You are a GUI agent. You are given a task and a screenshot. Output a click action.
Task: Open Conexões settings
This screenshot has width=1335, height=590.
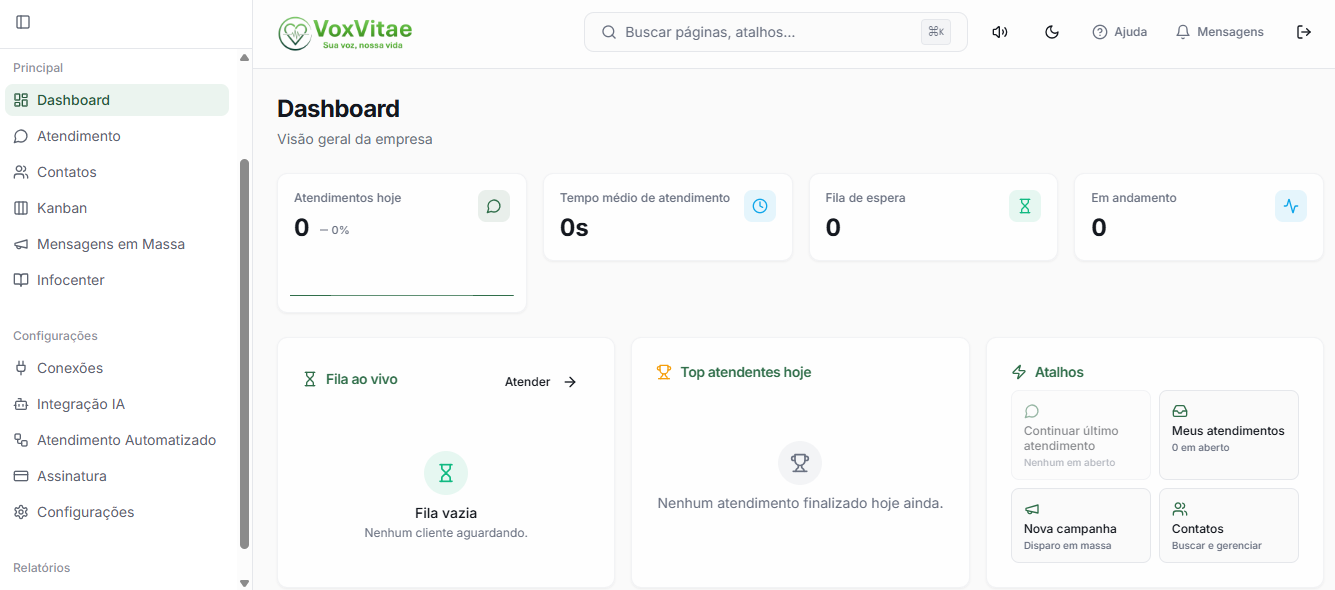coord(117,368)
